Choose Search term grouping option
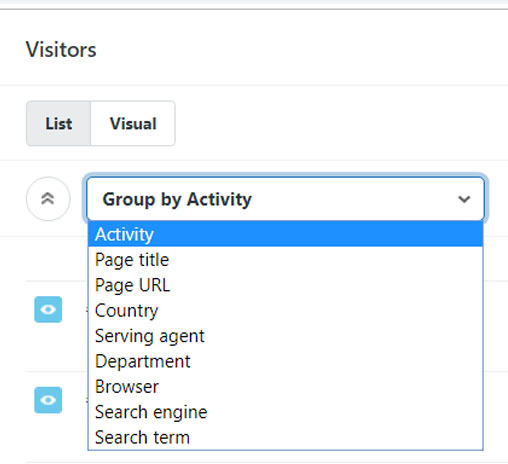The image size is (508, 464). click(285, 437)
